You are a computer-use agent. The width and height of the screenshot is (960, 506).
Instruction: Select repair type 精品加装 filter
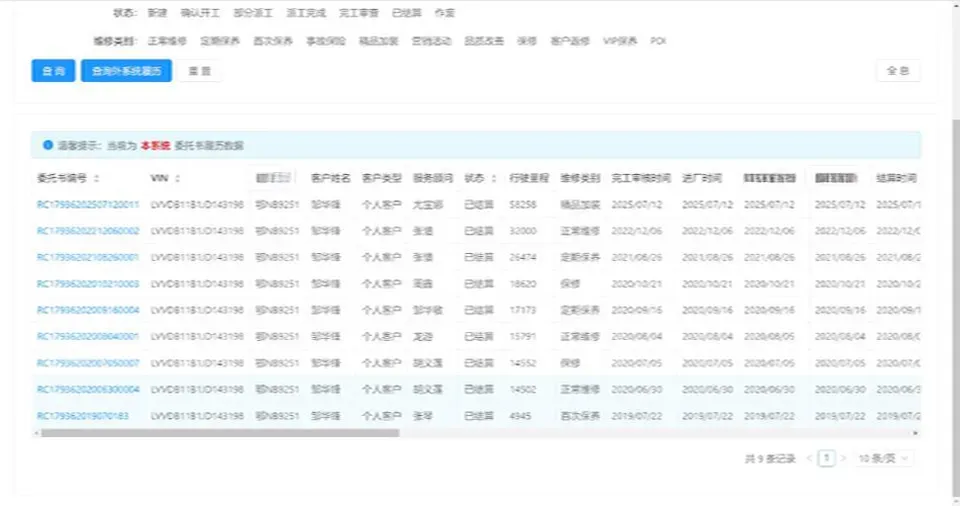pyautogui.click(x=378, y=41)
